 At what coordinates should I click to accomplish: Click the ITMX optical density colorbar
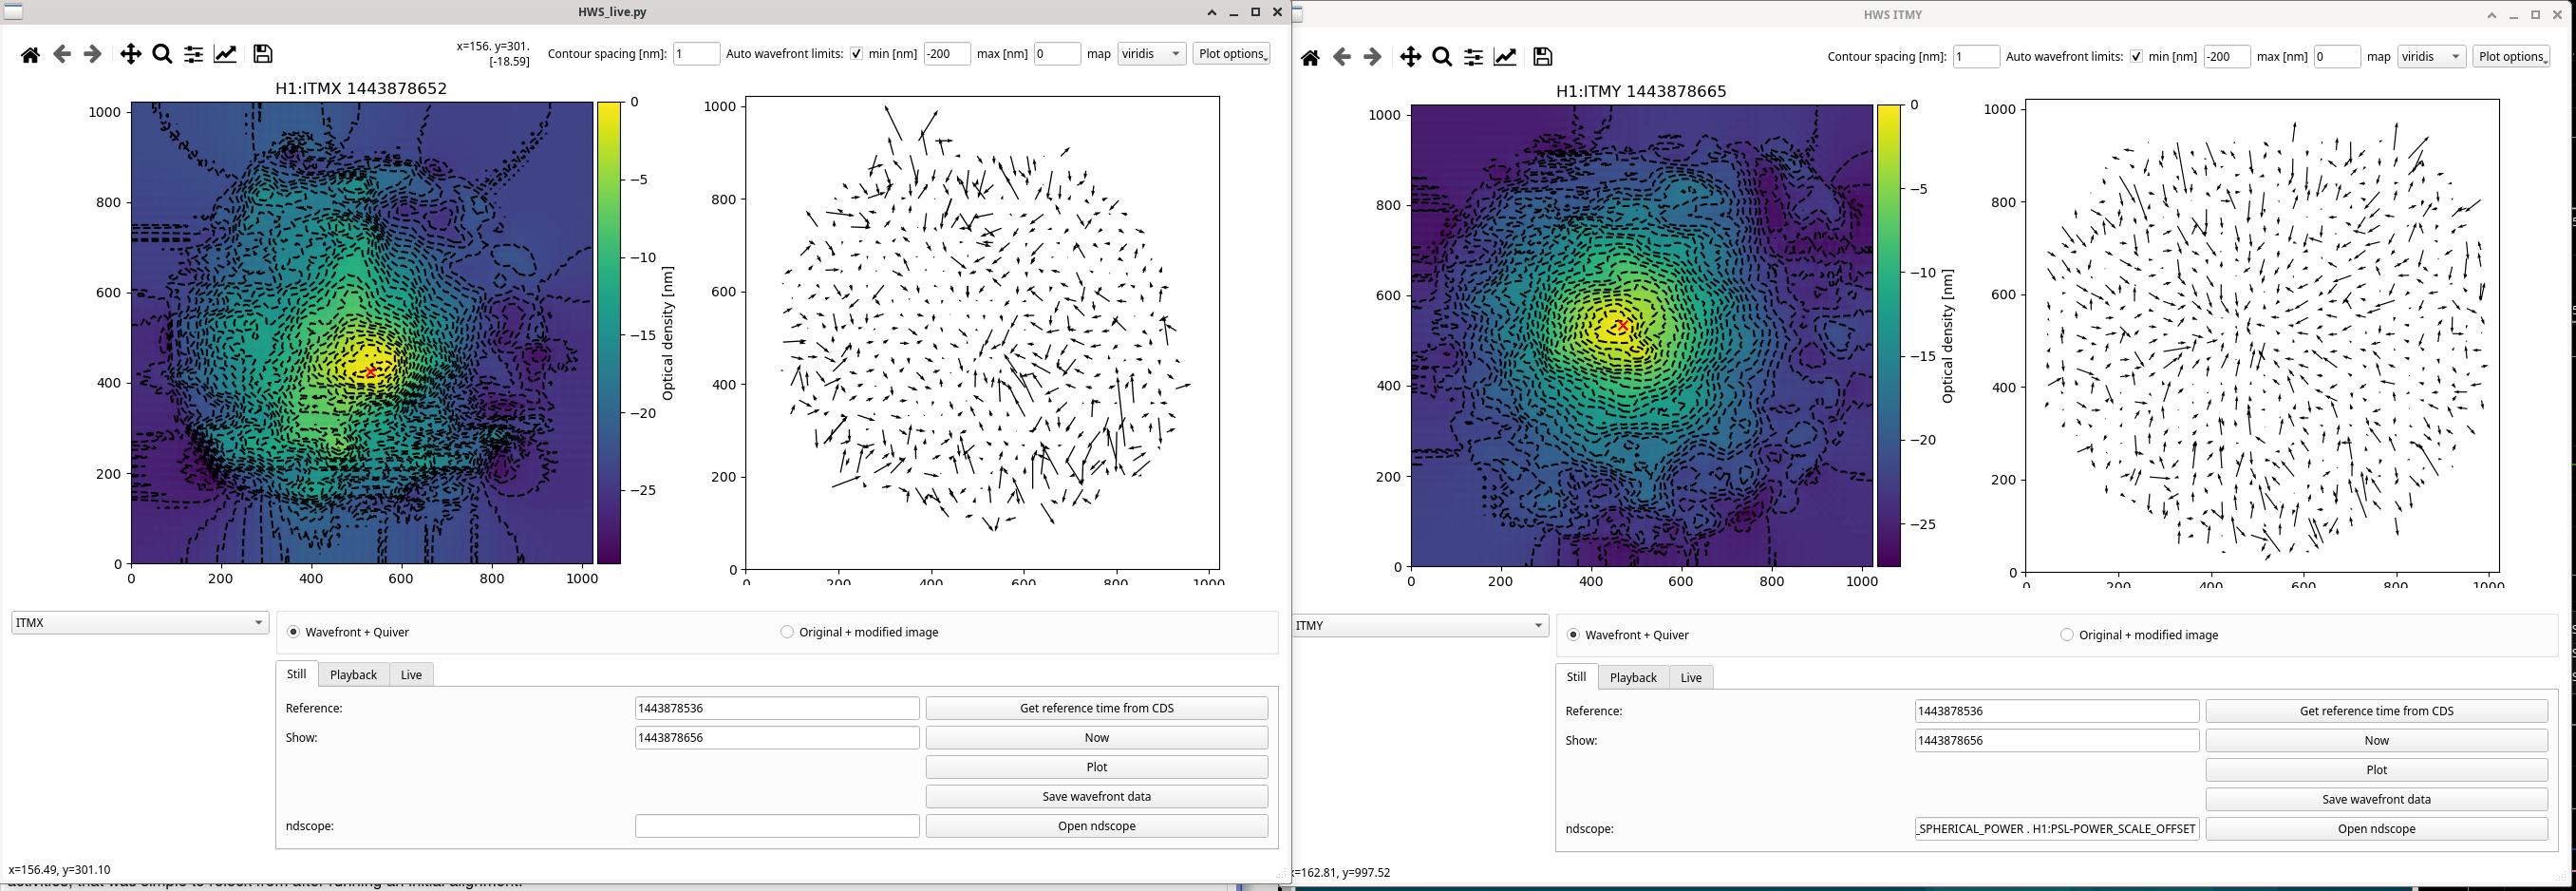(x=609, y=333)
